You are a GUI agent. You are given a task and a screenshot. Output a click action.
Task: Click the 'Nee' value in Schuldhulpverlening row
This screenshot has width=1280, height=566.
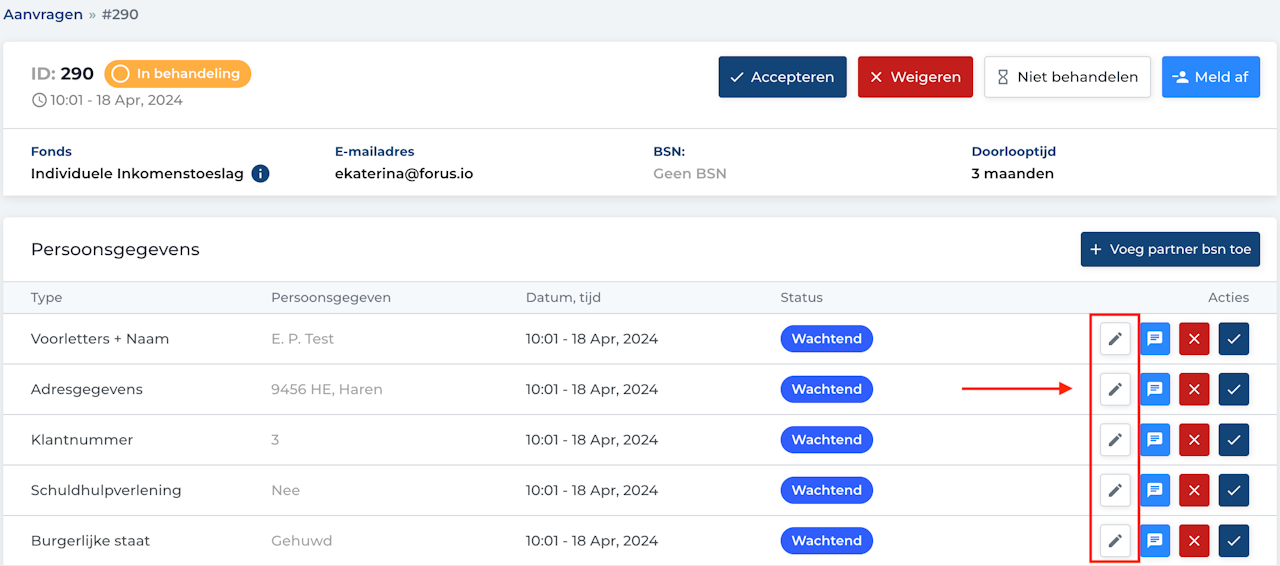286,490
